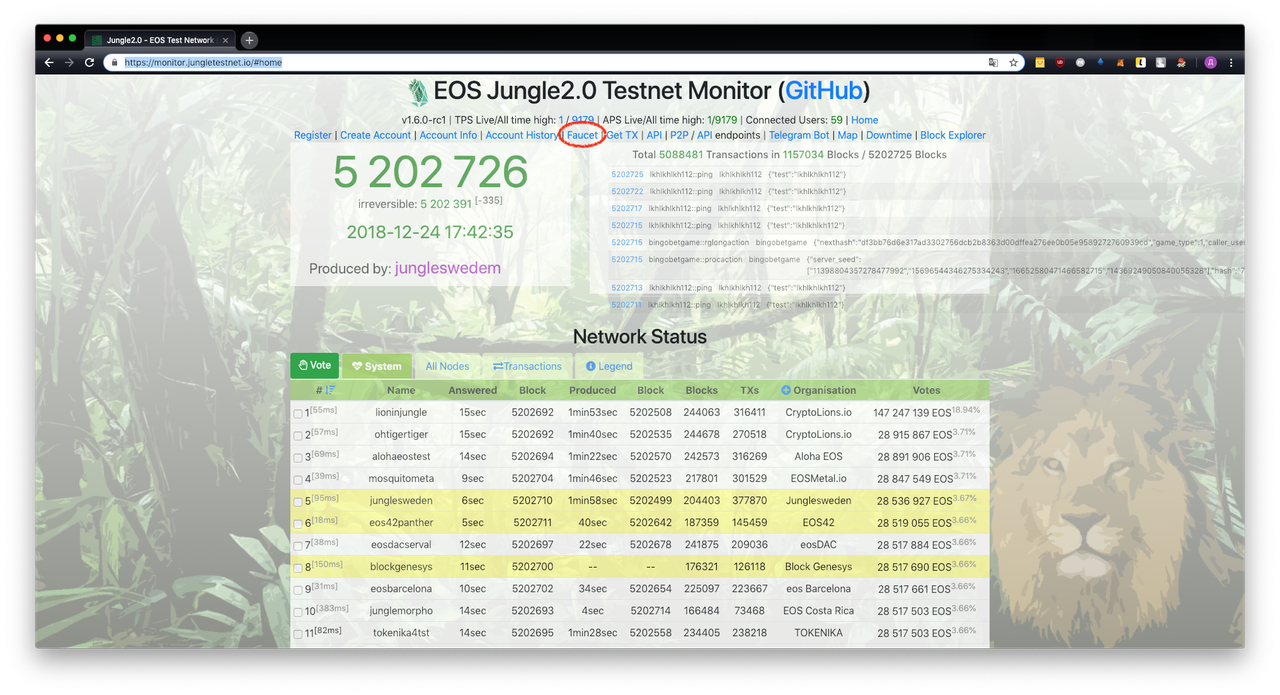Toggle the junglesweden checkbox
The height and width of the screenshot is (695, 1280).
tap(298, 502)
